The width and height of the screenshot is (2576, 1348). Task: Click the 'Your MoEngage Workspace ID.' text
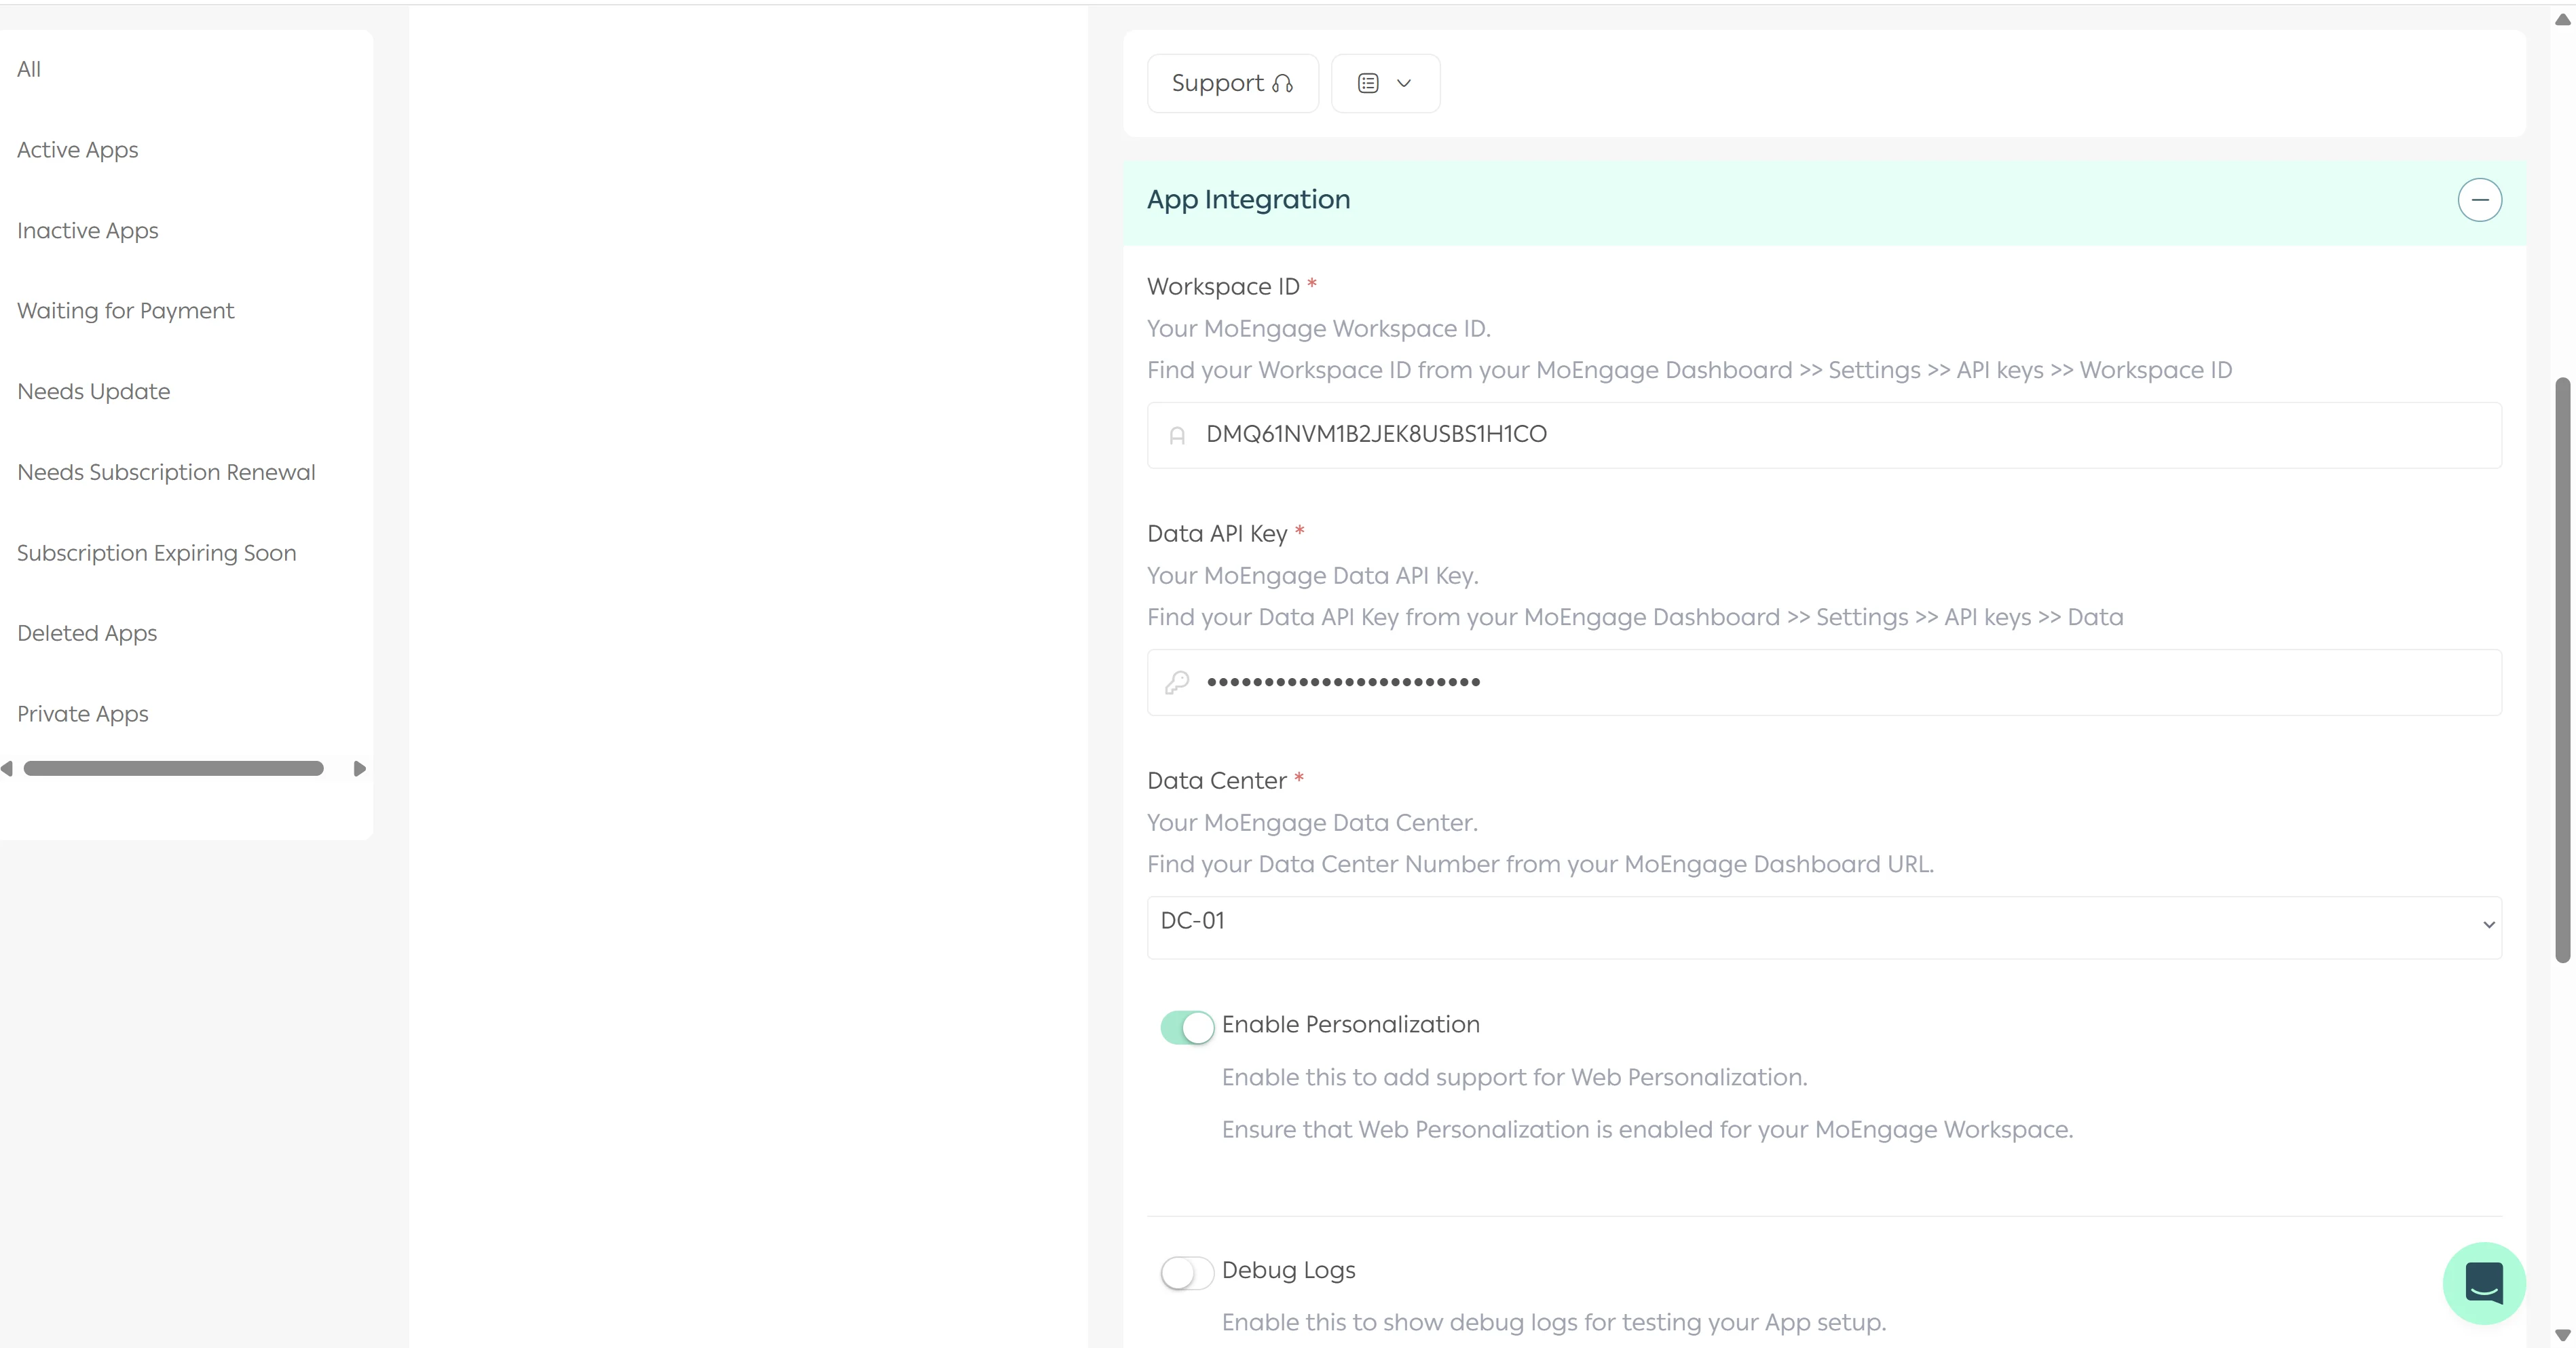[x=1318, y=329]
